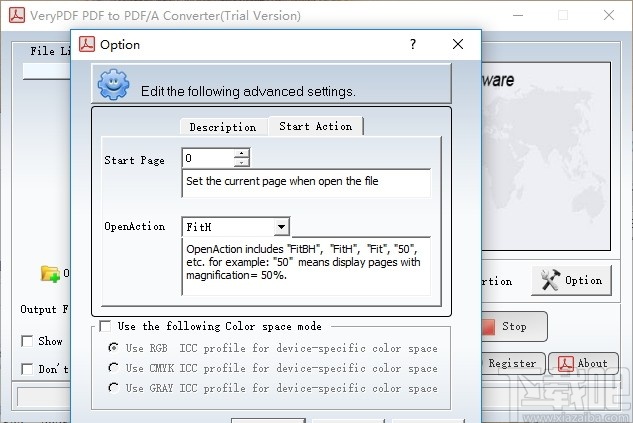
Task: Minimize the VeryPDF converter window
Action: pos(518,15)
